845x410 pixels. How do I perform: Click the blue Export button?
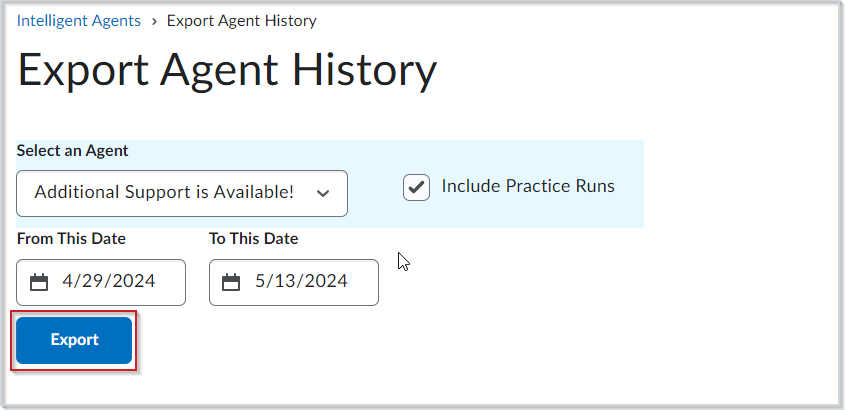pyautogui.click(x=74, y=340)
